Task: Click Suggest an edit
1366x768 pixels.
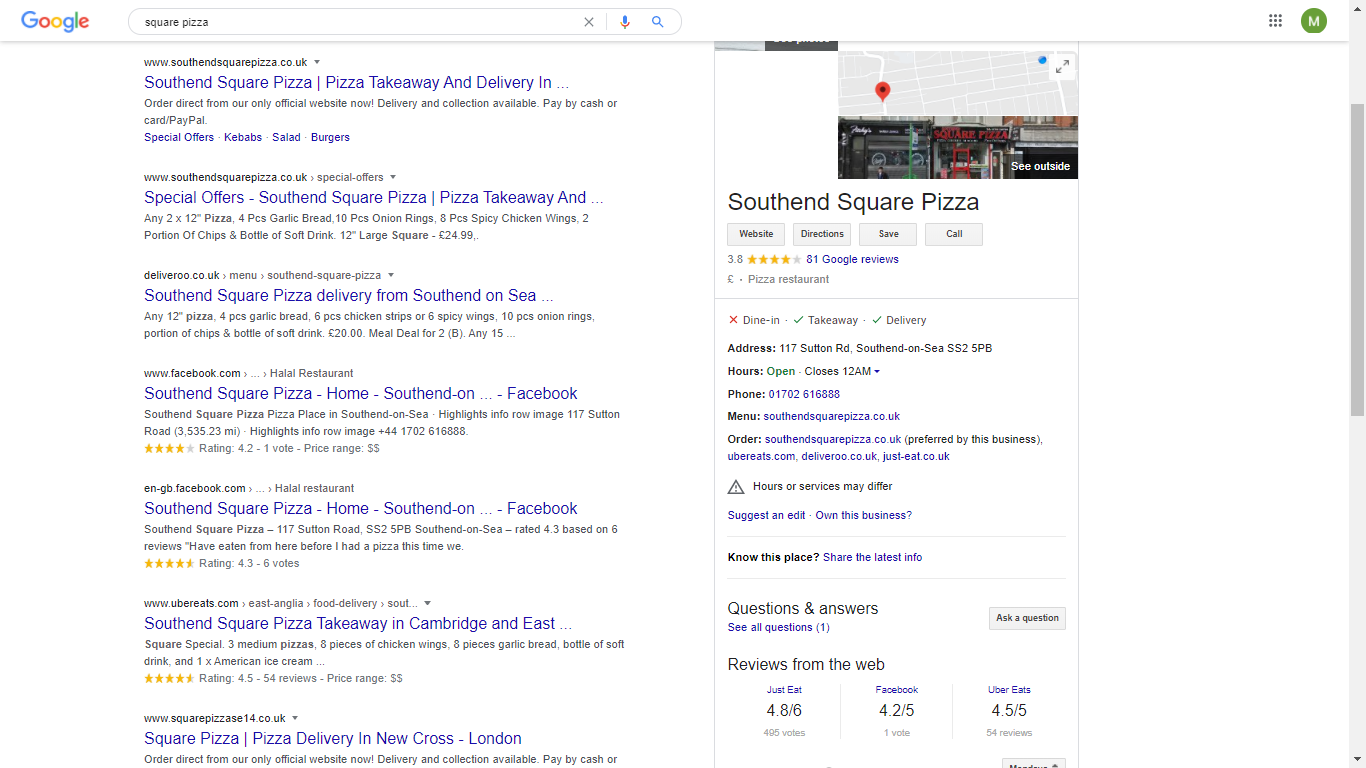Action: [766, 516]
